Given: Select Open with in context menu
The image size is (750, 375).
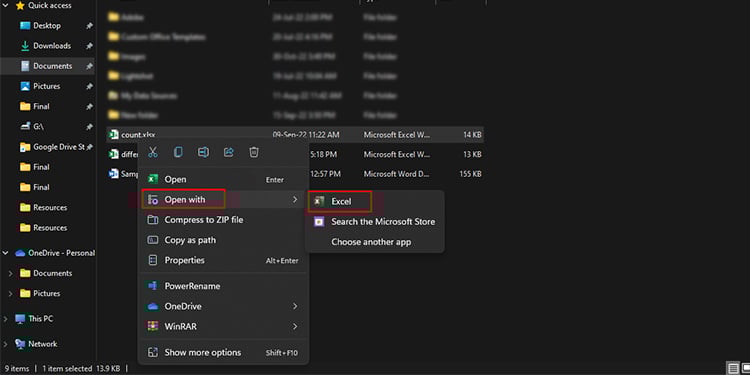Looking at the screenshot, I should coord(223,199).
